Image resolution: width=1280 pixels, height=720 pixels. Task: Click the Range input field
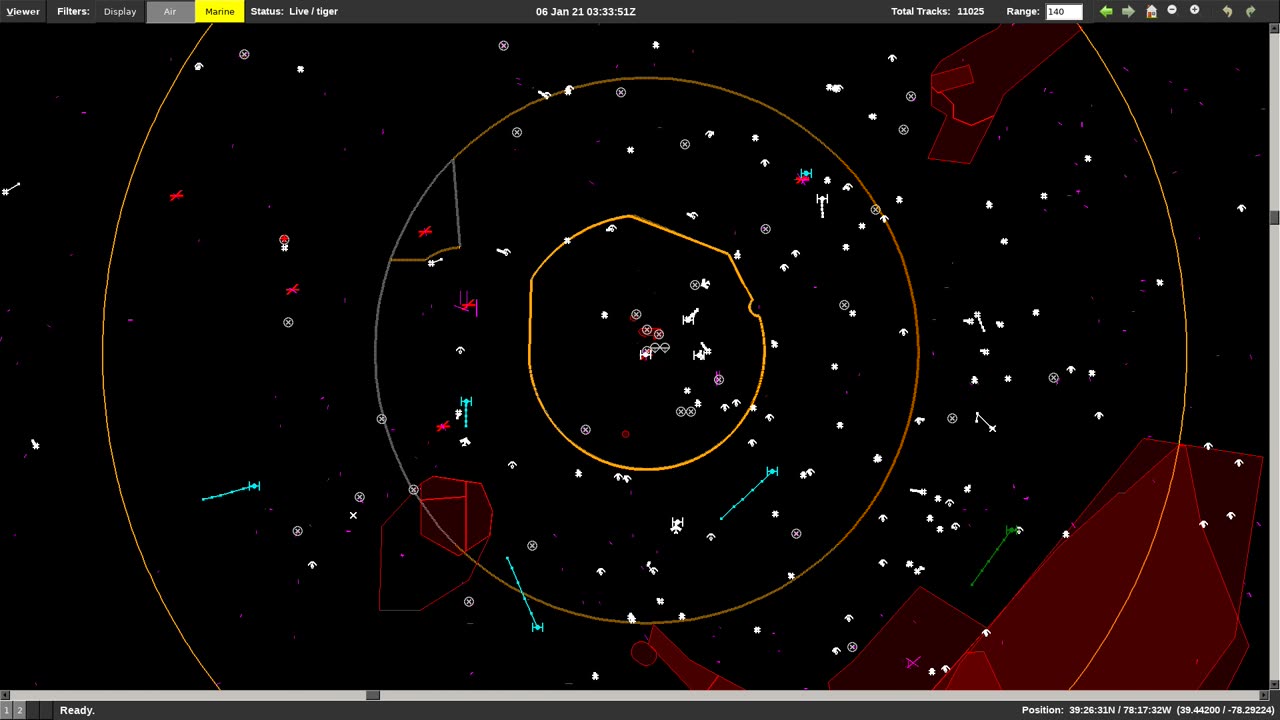pyautogui.click(x=1063, y=11)
